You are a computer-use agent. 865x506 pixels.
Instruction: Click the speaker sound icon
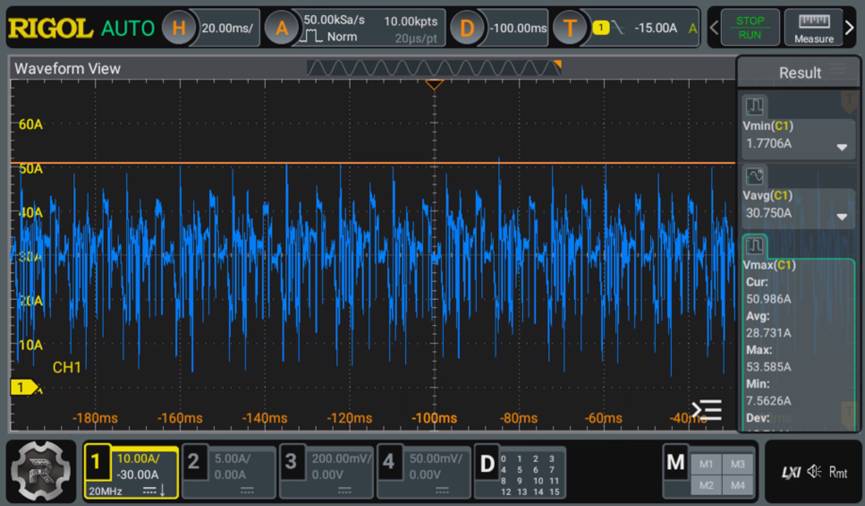814,472
